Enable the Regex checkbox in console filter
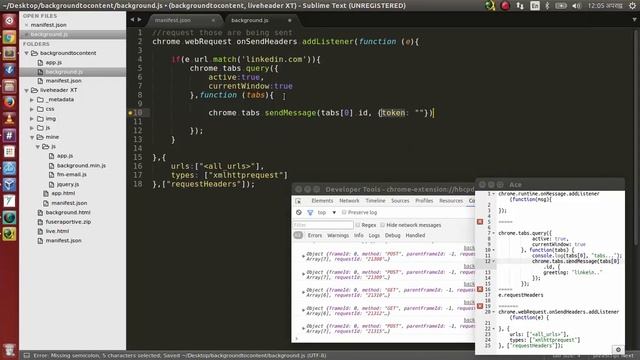The height and width of the screenshot is (360, 640). [358, 225]
